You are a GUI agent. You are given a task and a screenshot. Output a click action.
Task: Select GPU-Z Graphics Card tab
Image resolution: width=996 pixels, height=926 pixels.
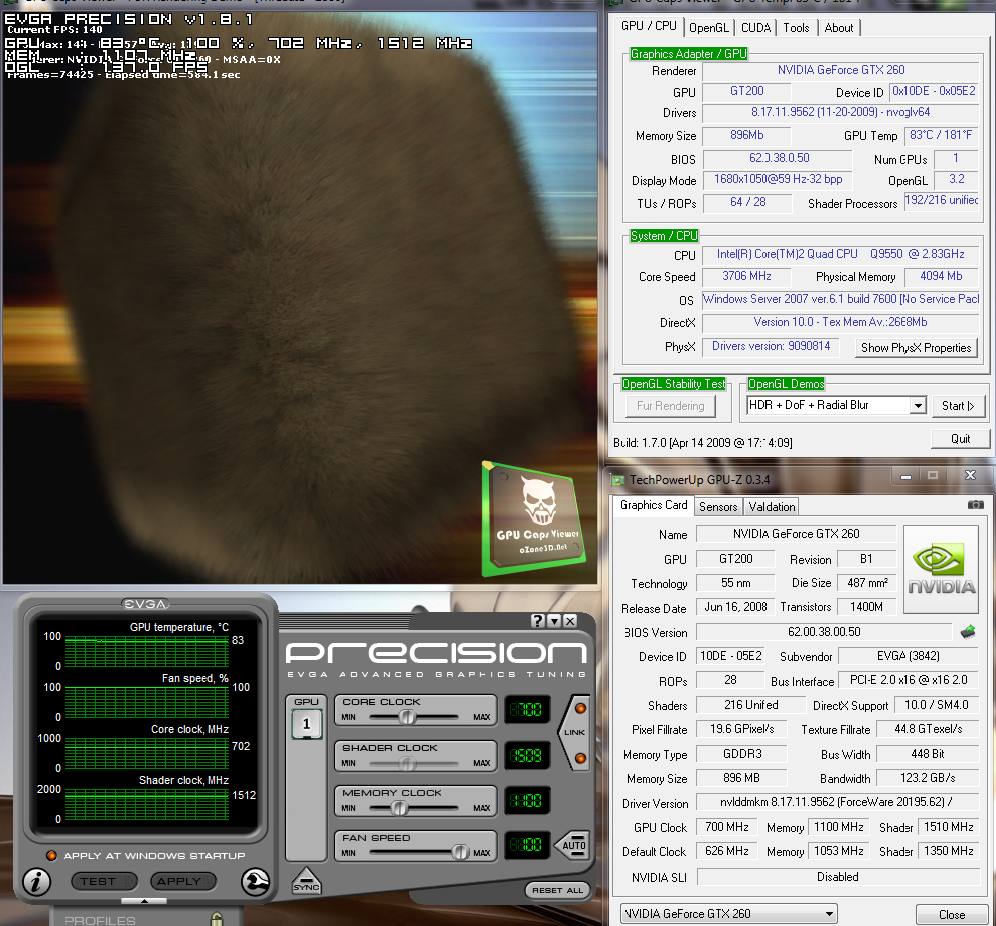(653, 505)
